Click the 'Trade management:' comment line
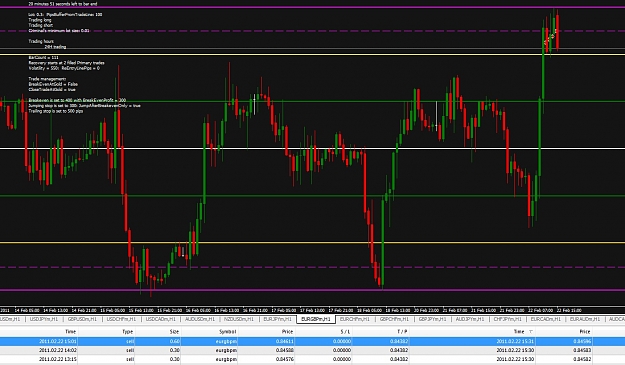 point(47,79)
